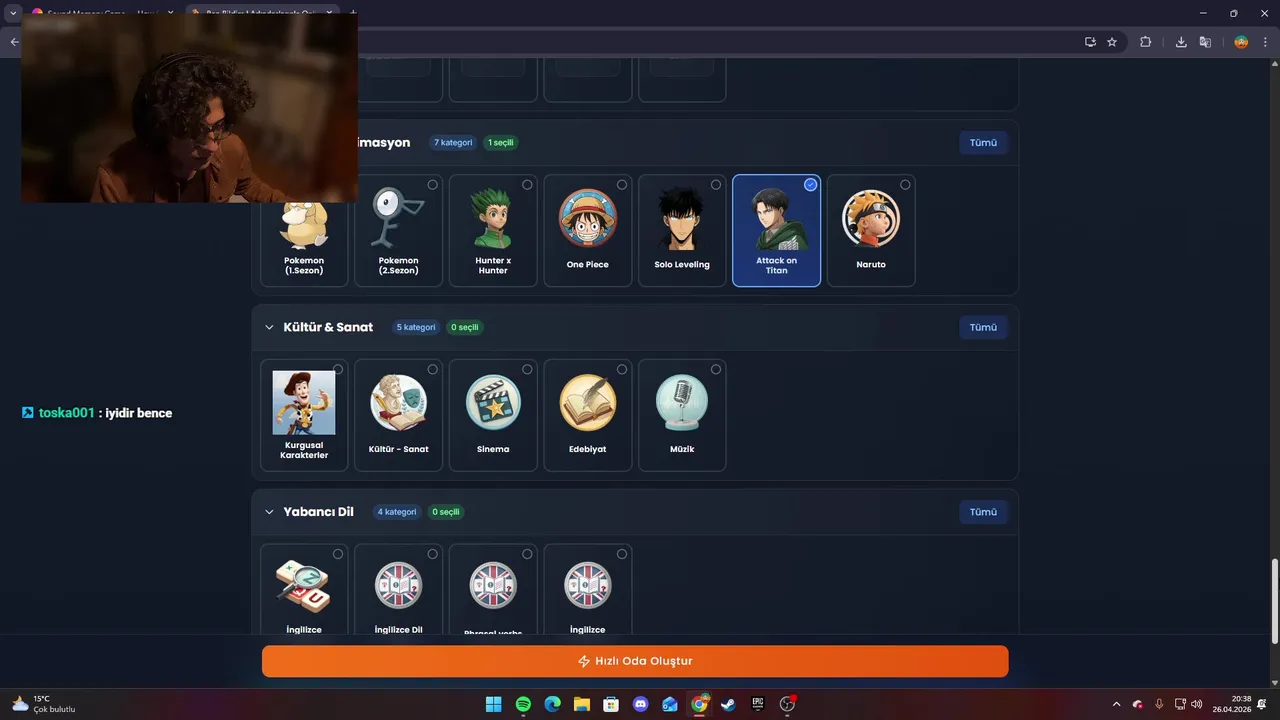Open the Windows Start menu
Viewport: 1280px width, 720px height.
coord(493,704)
